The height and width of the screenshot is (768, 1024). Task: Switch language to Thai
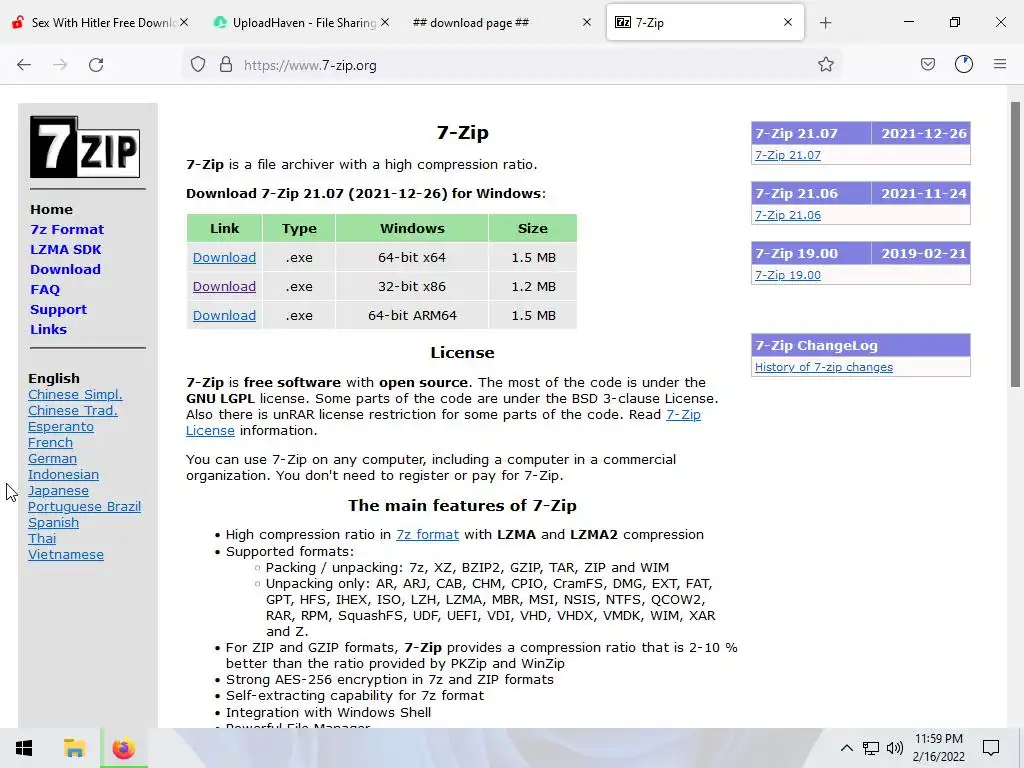(42, 539)
